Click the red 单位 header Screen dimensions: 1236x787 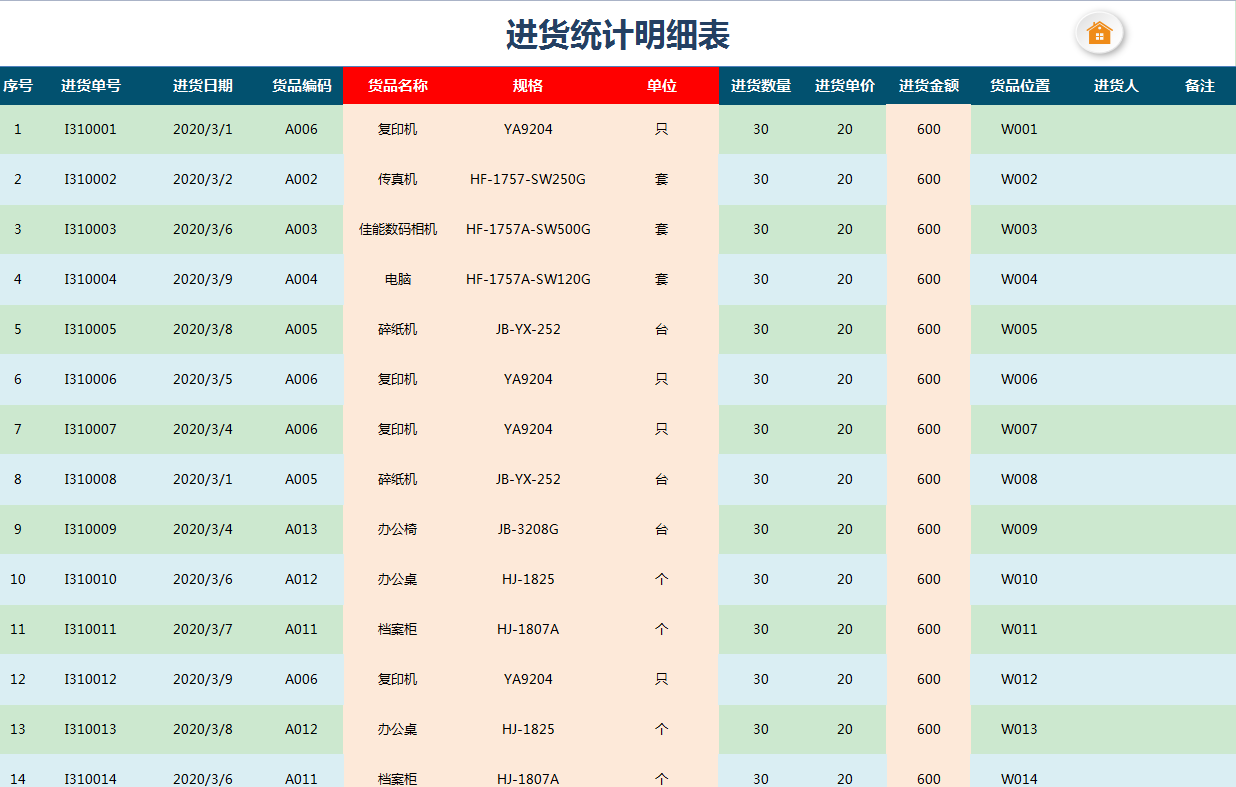click(661, 86)
